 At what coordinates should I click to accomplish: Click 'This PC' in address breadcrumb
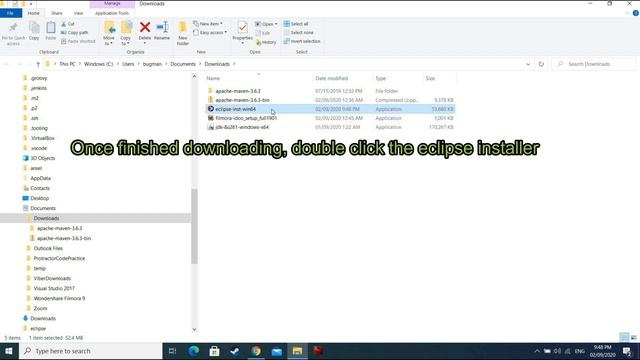[67, 64]
